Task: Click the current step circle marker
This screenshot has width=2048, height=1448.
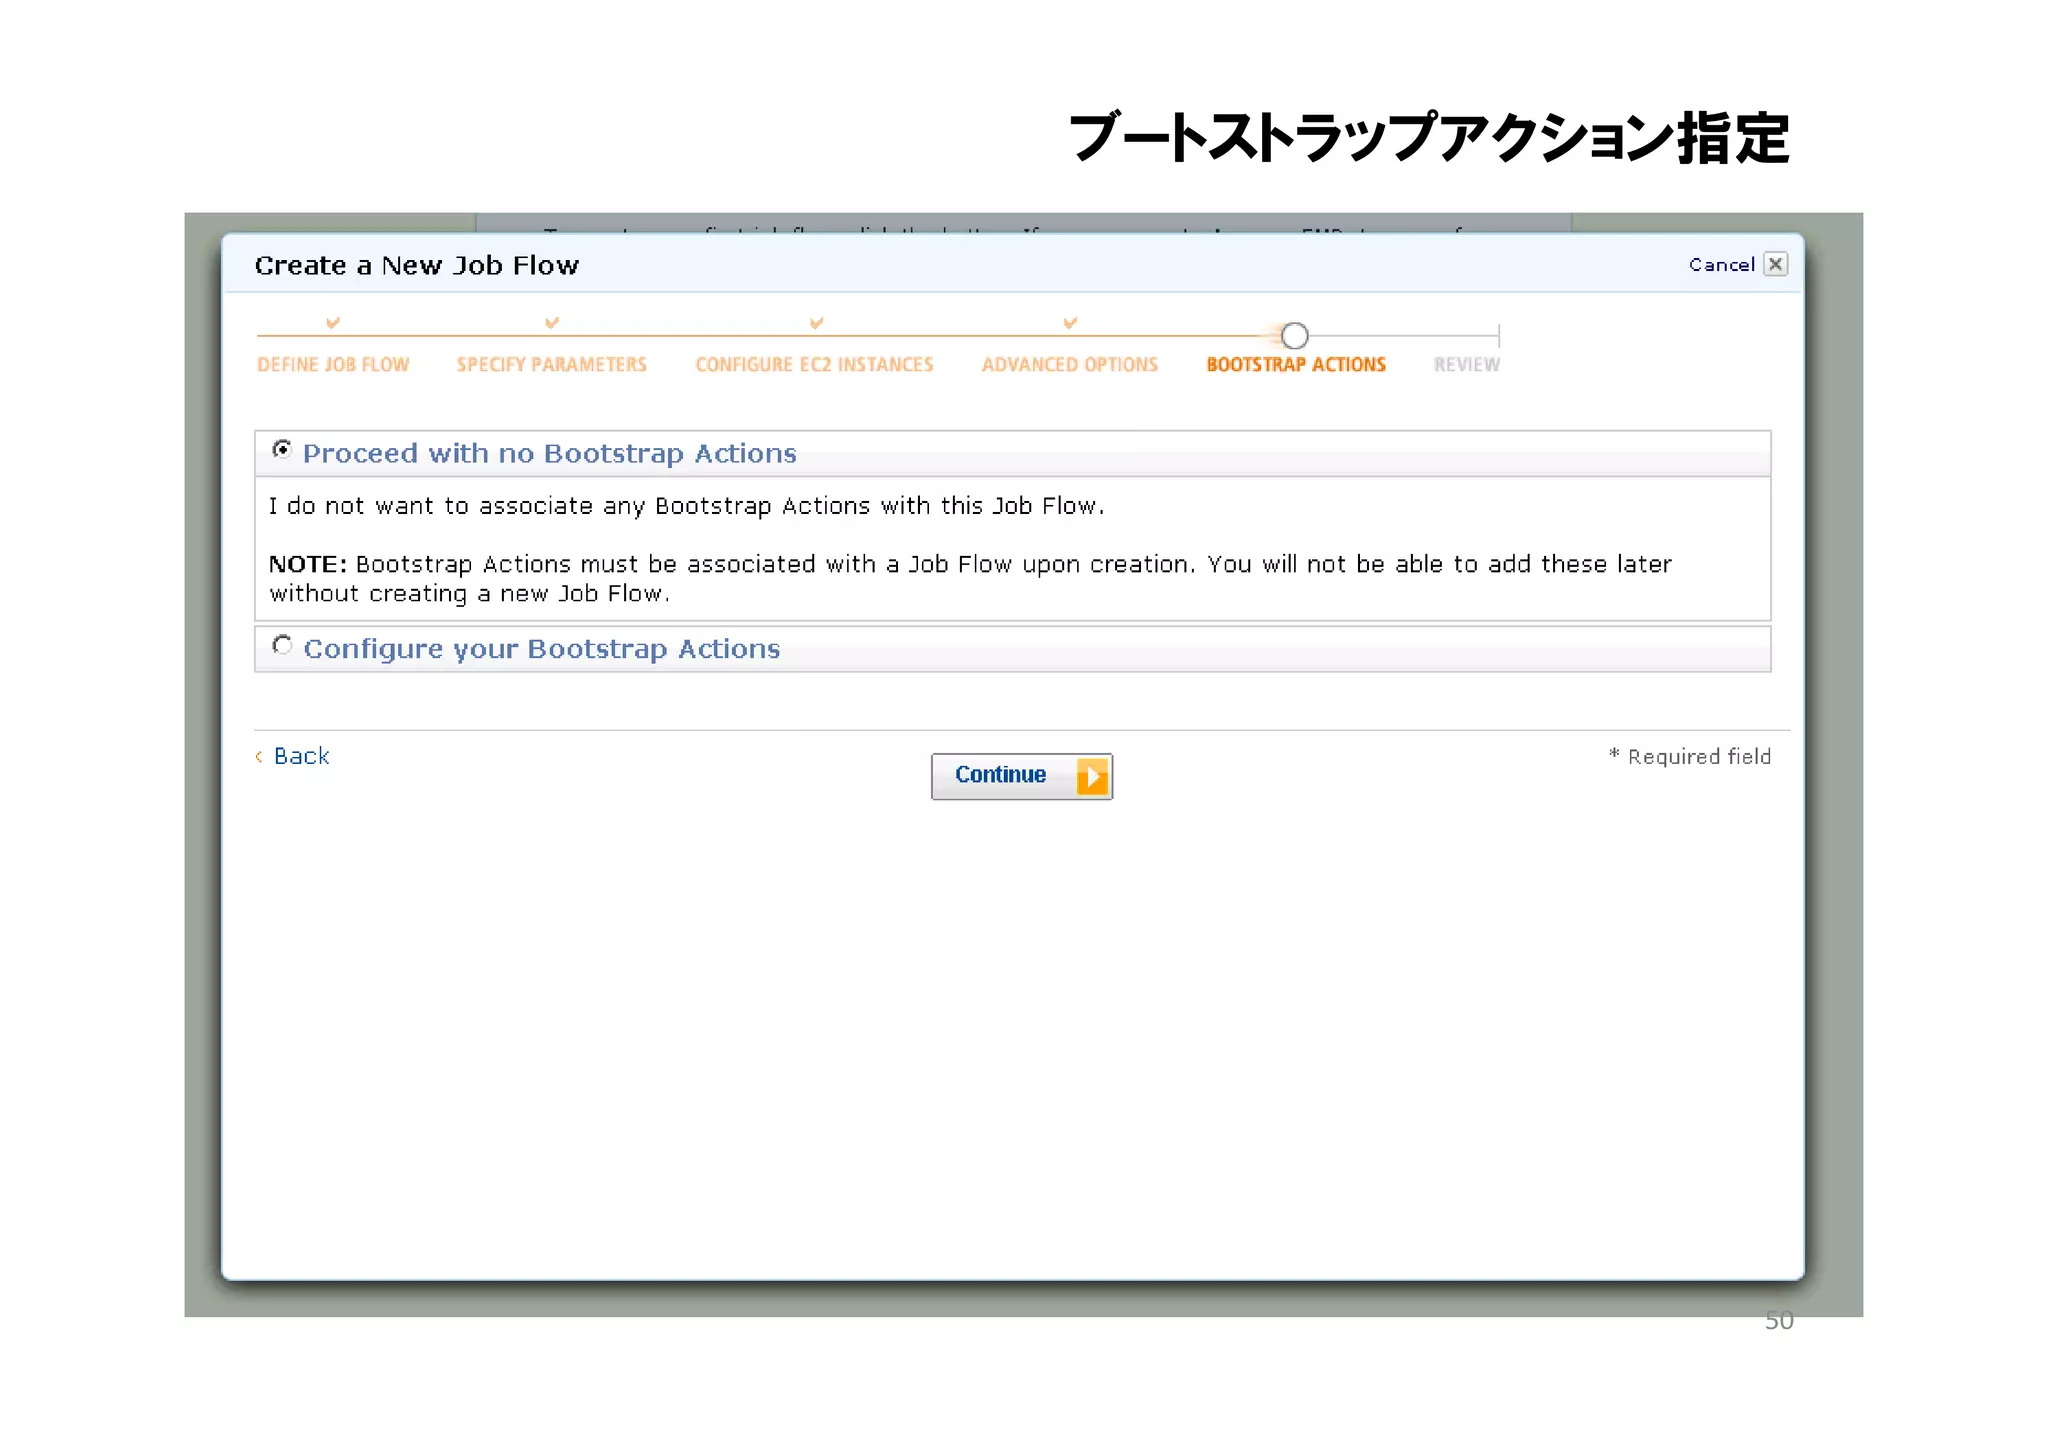Action: coord(1294,336)
